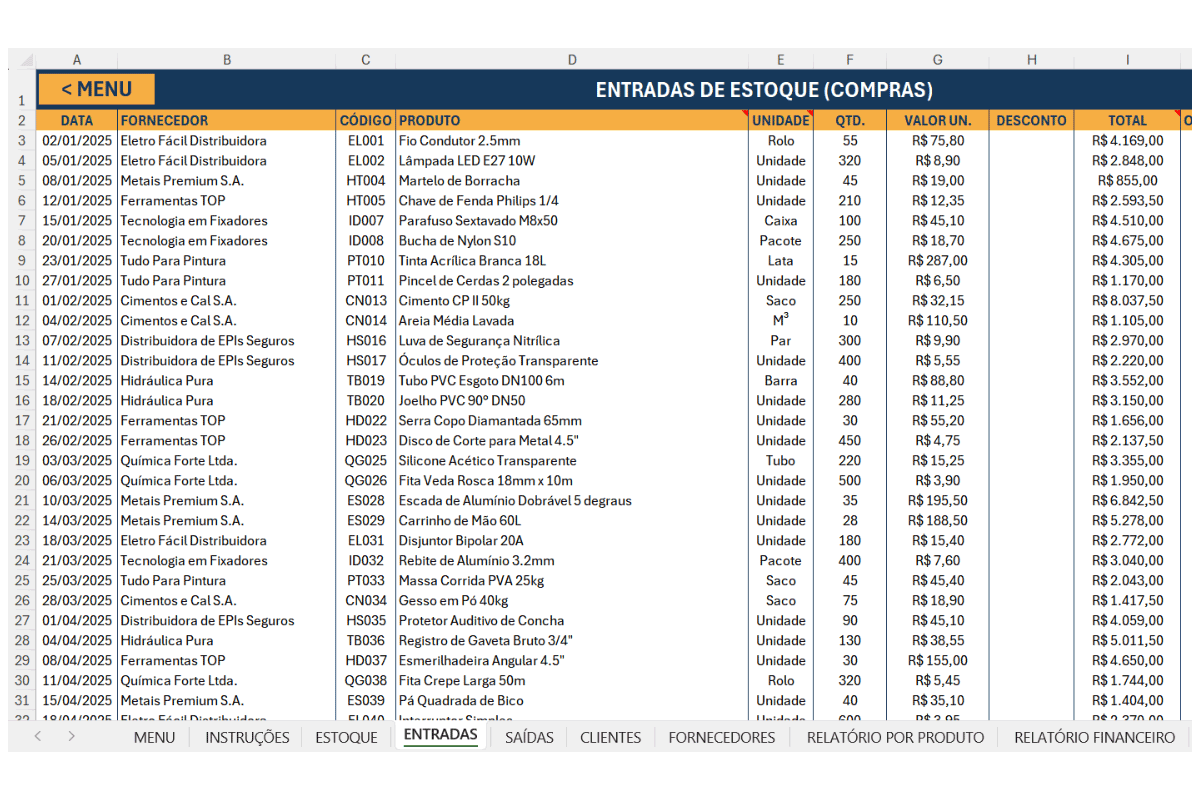1200x800 pixels.
Task: Select product Carrinho de Mão 60L
Action: (x=572, y=521)
